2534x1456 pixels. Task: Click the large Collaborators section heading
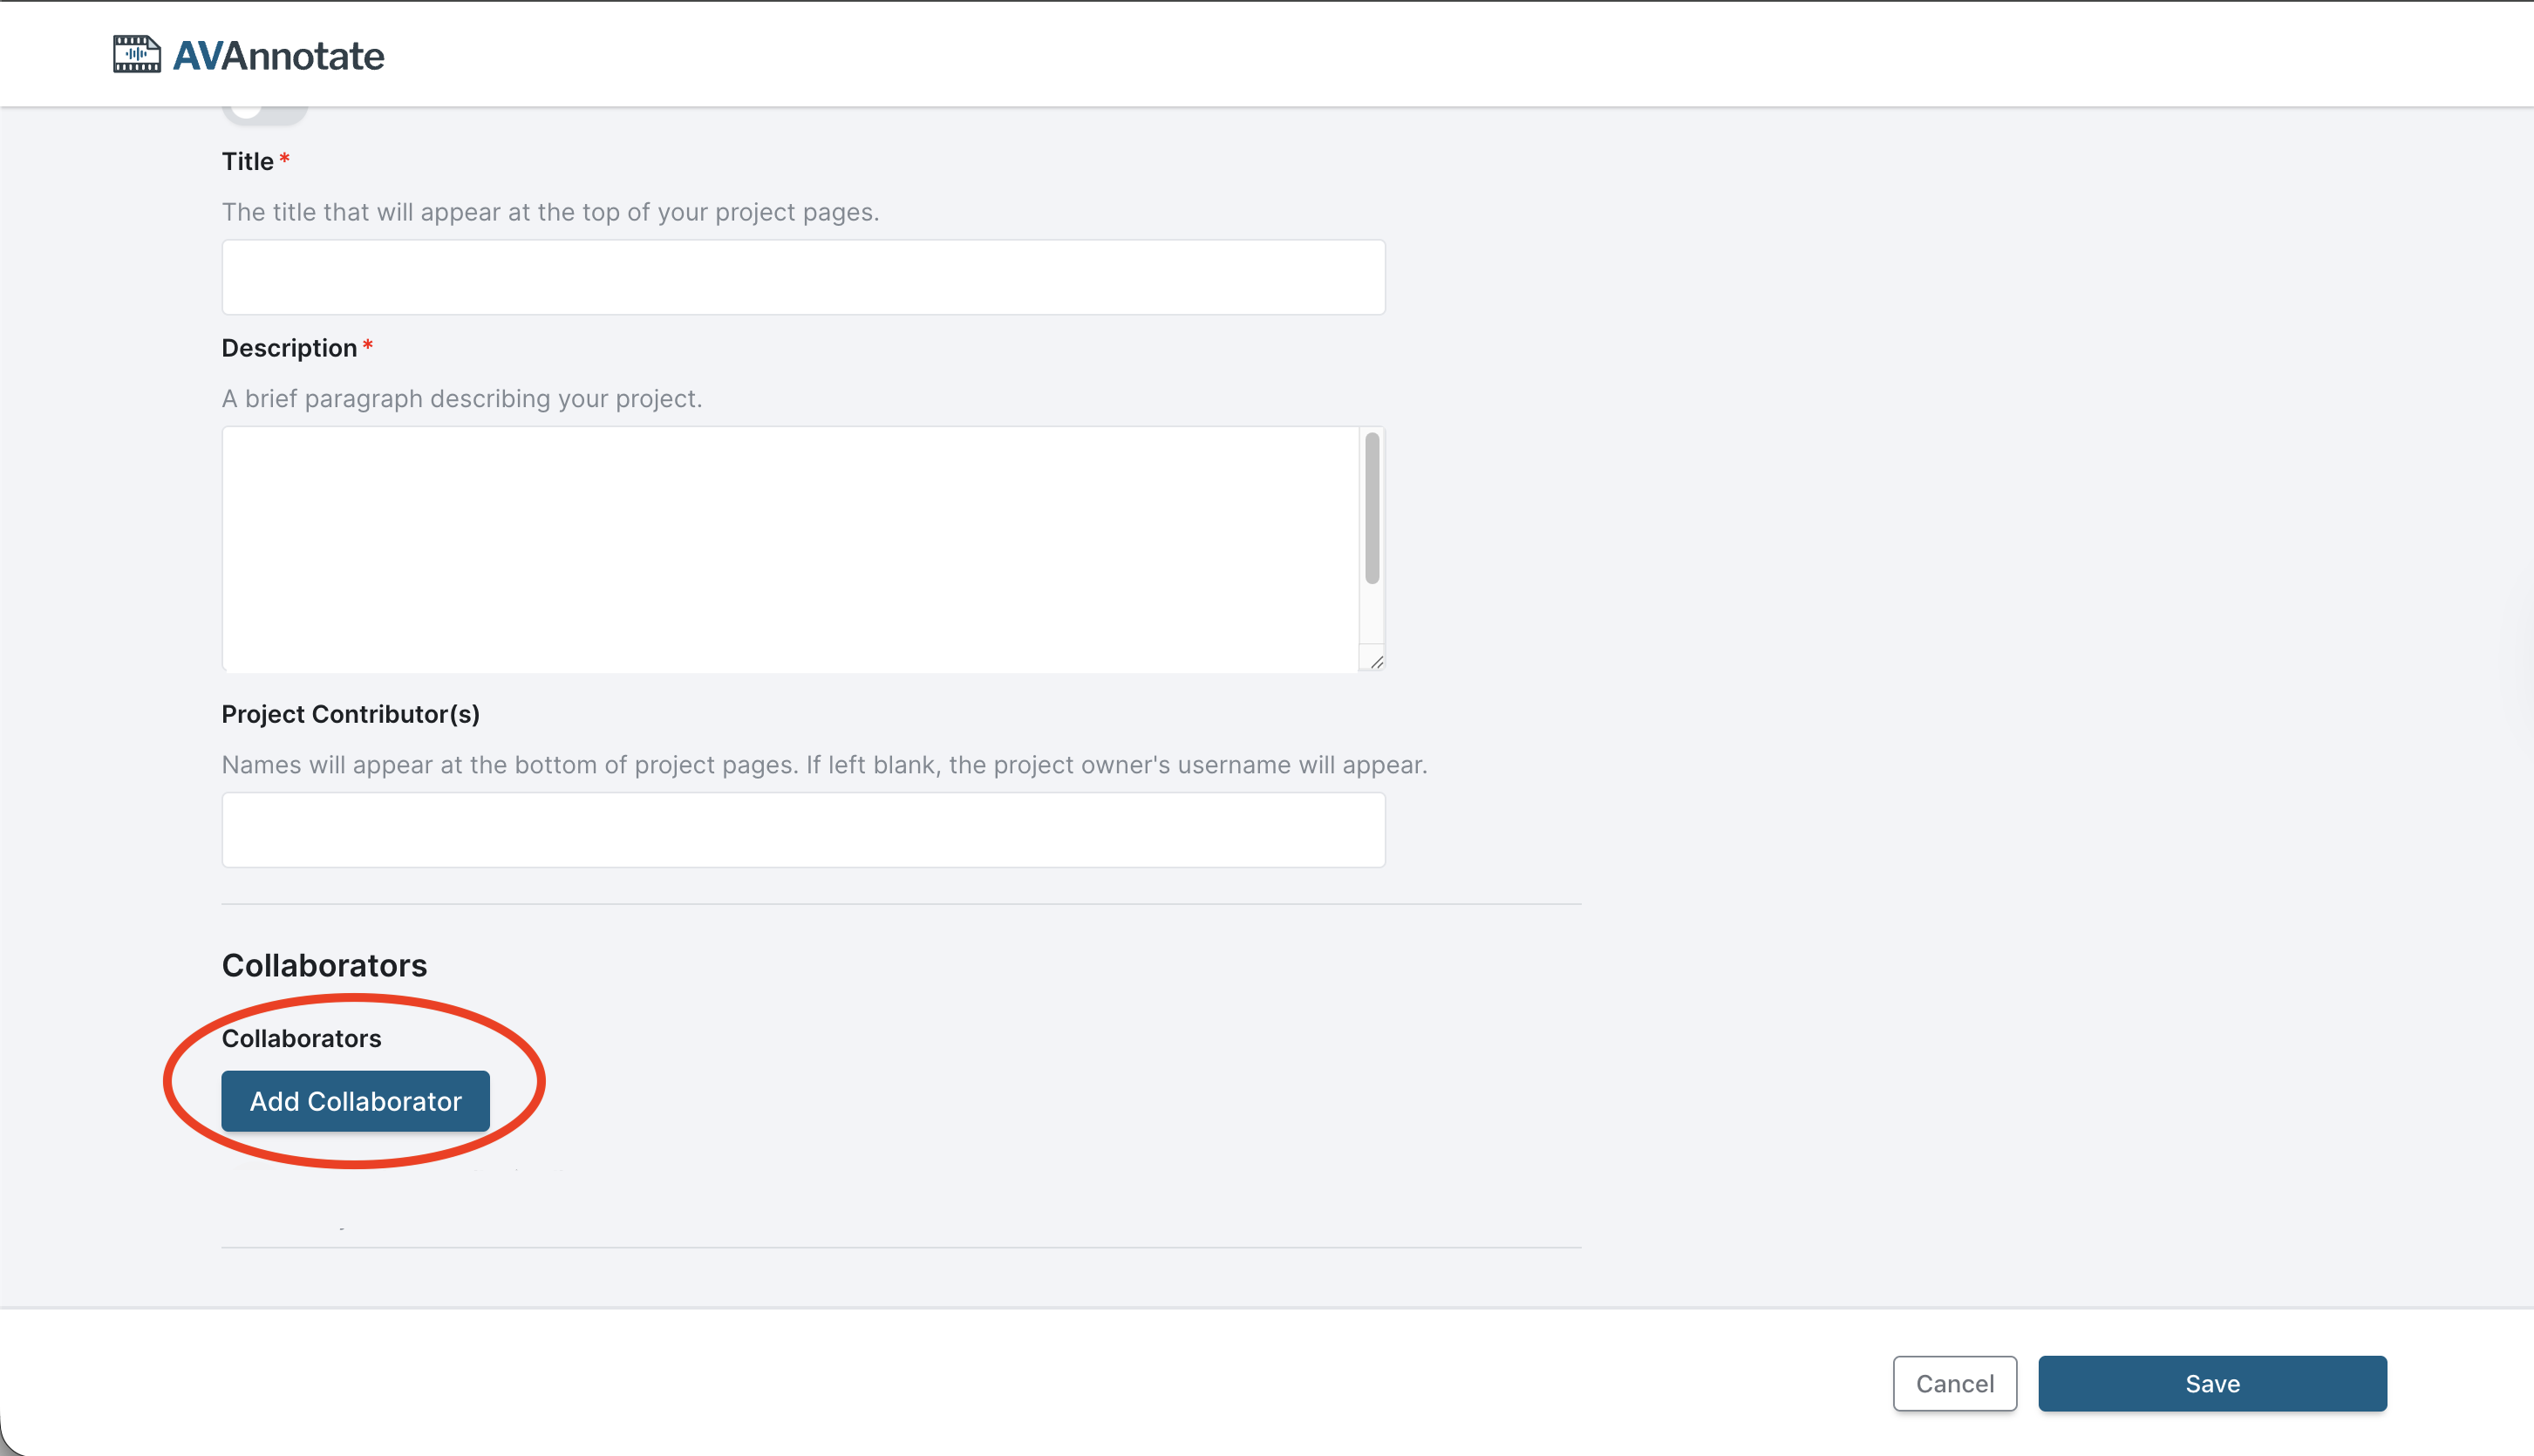pos(324,965)
